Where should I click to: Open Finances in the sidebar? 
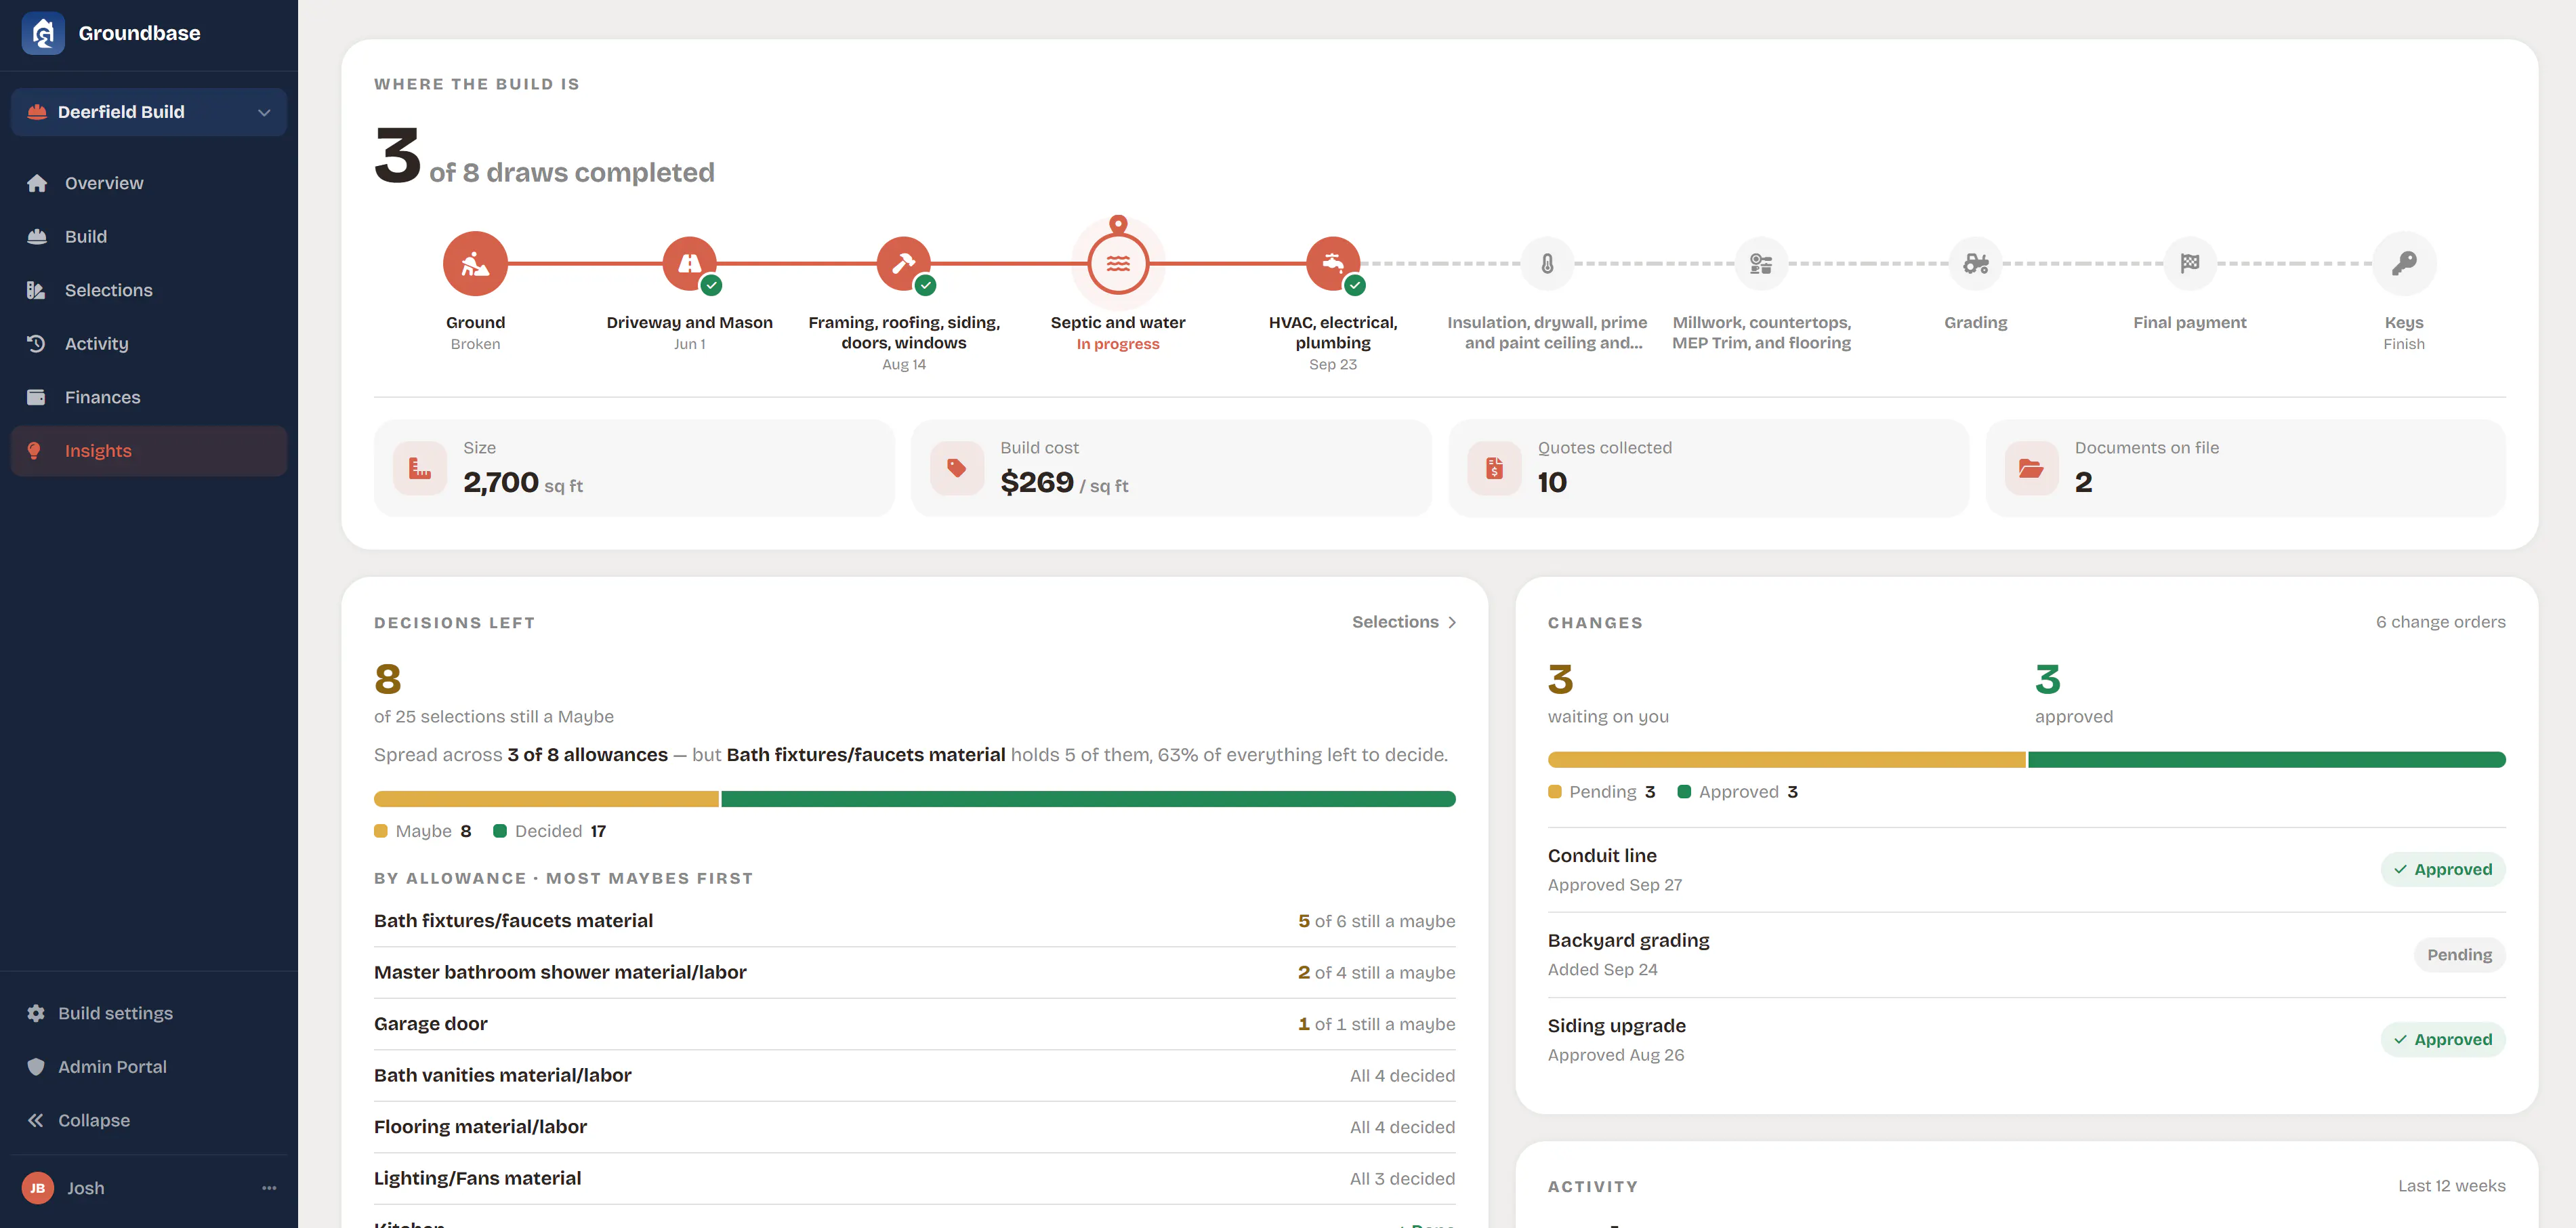[149, 397]
